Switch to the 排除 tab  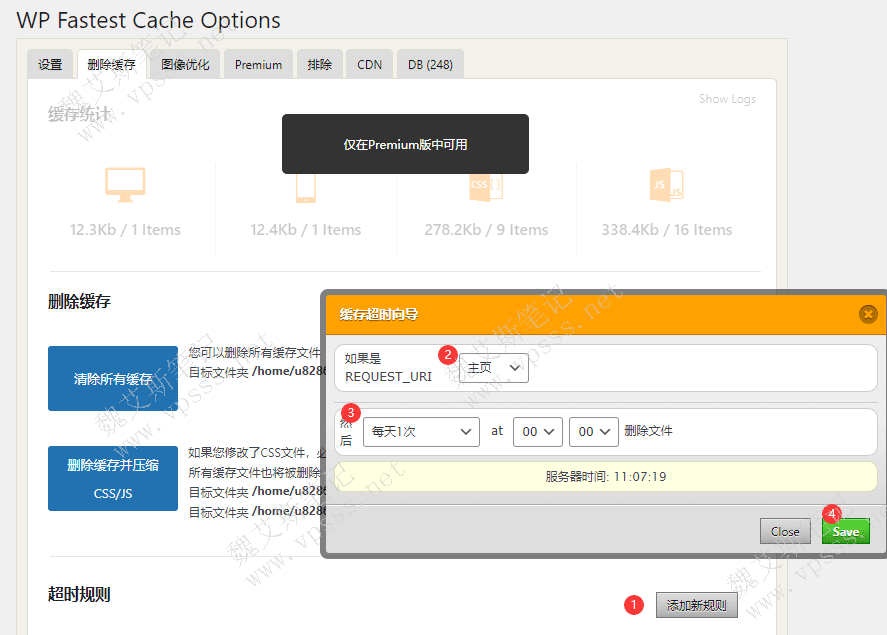point(320,64)
